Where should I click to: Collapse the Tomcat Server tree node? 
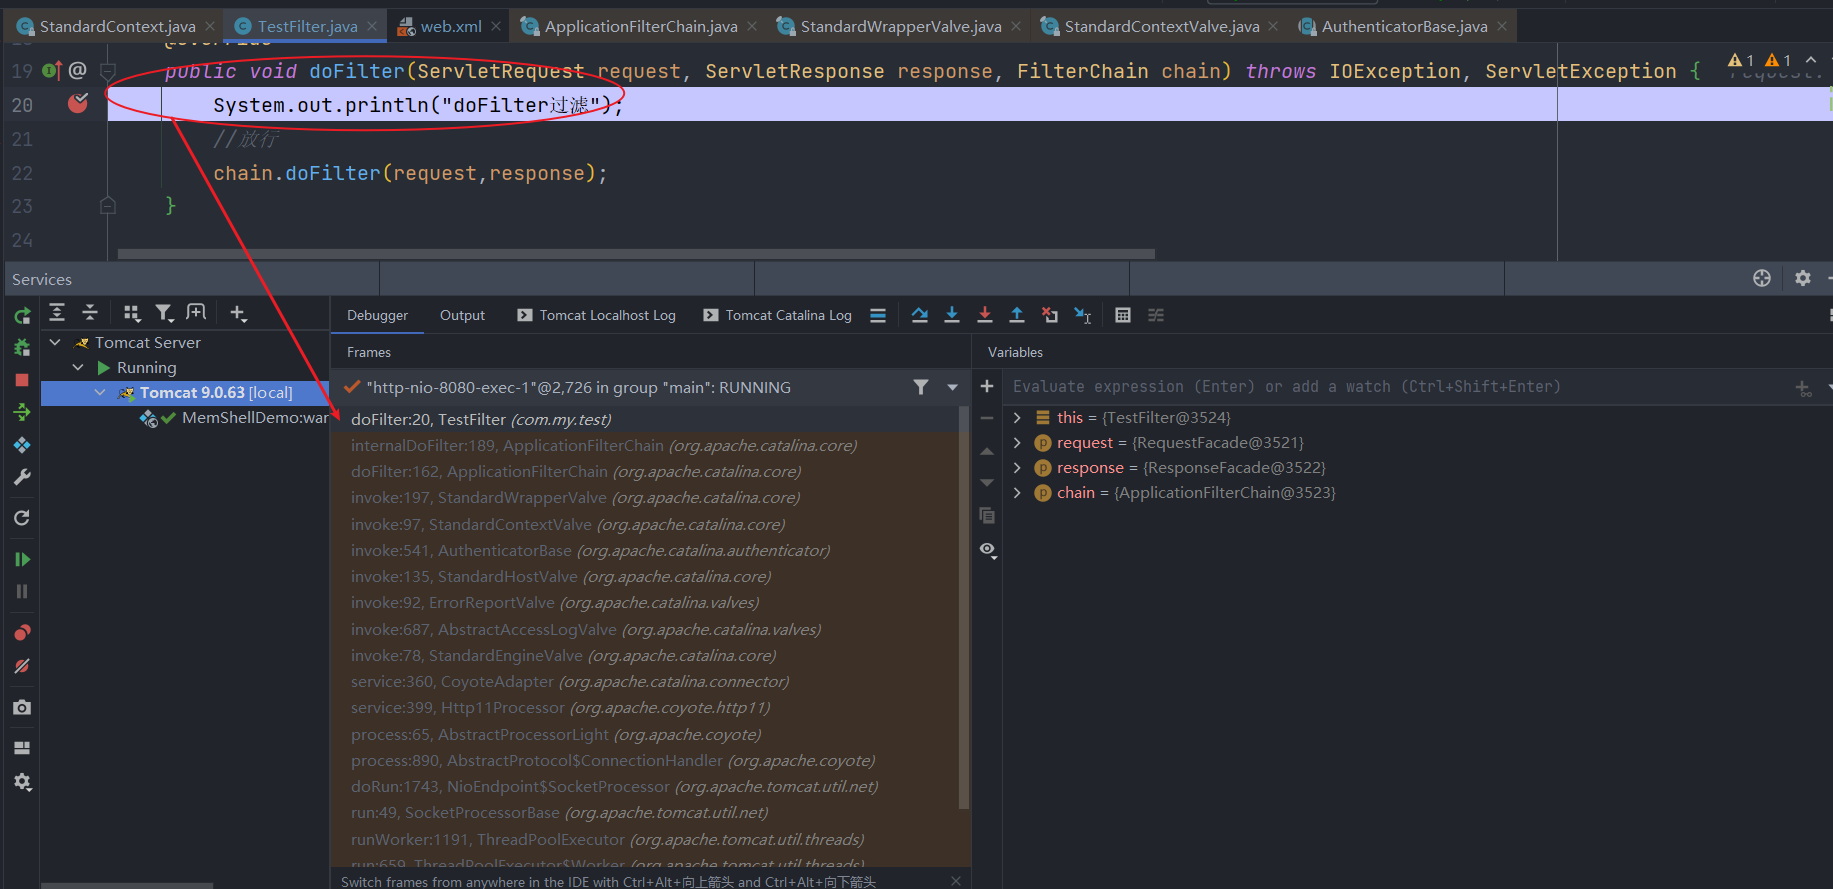[56, 342]
